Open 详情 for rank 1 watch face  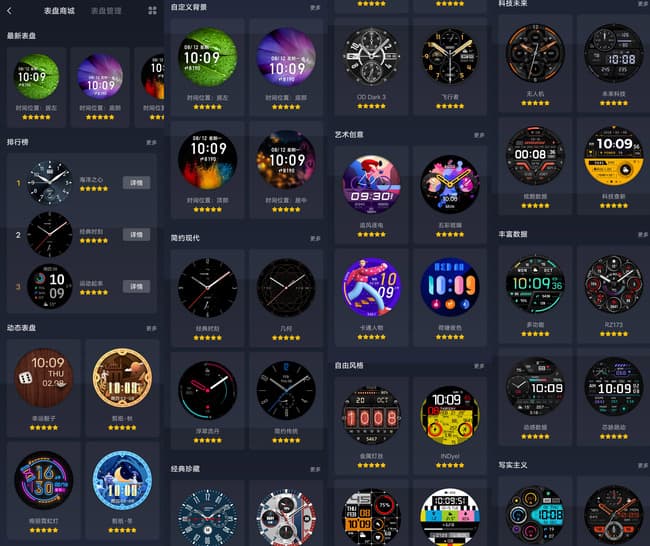point(136,183)
